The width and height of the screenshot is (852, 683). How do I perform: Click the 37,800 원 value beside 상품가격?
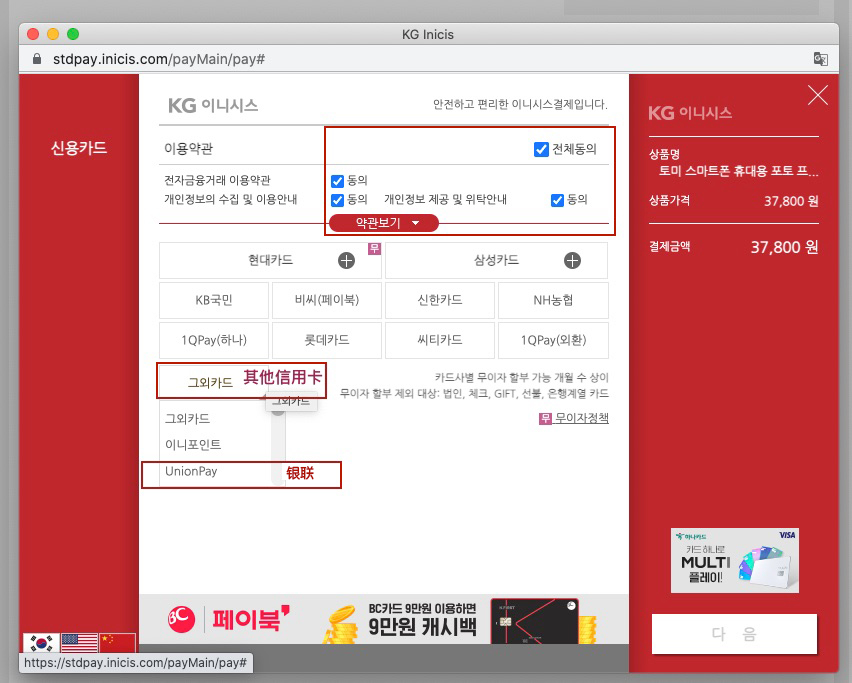(791, 201)
